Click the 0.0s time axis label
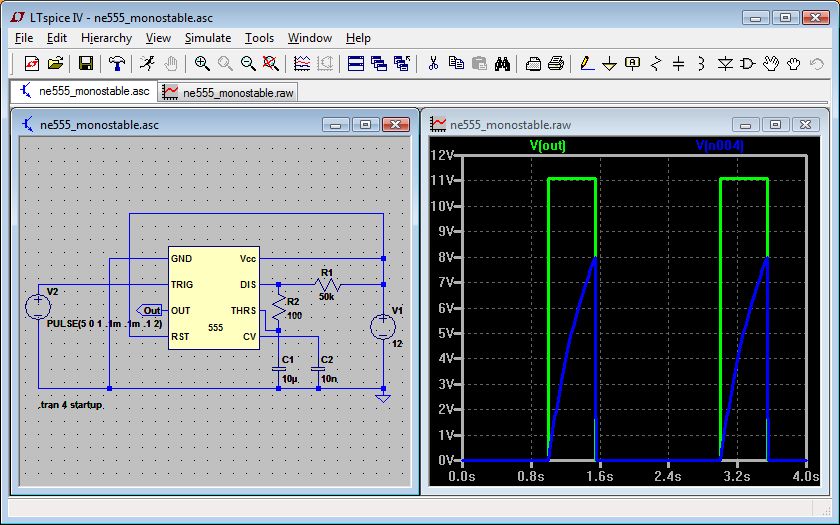 461,476
